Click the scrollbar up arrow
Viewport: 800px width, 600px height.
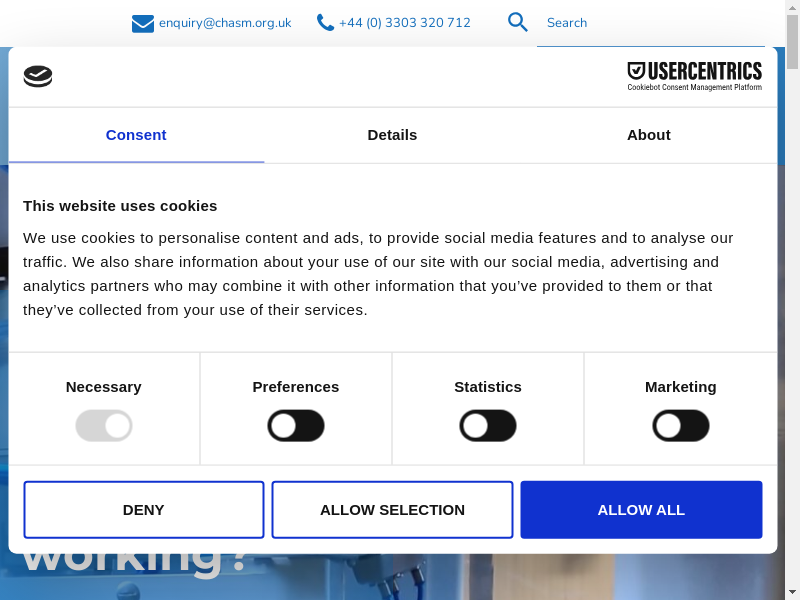coord(792,8)
